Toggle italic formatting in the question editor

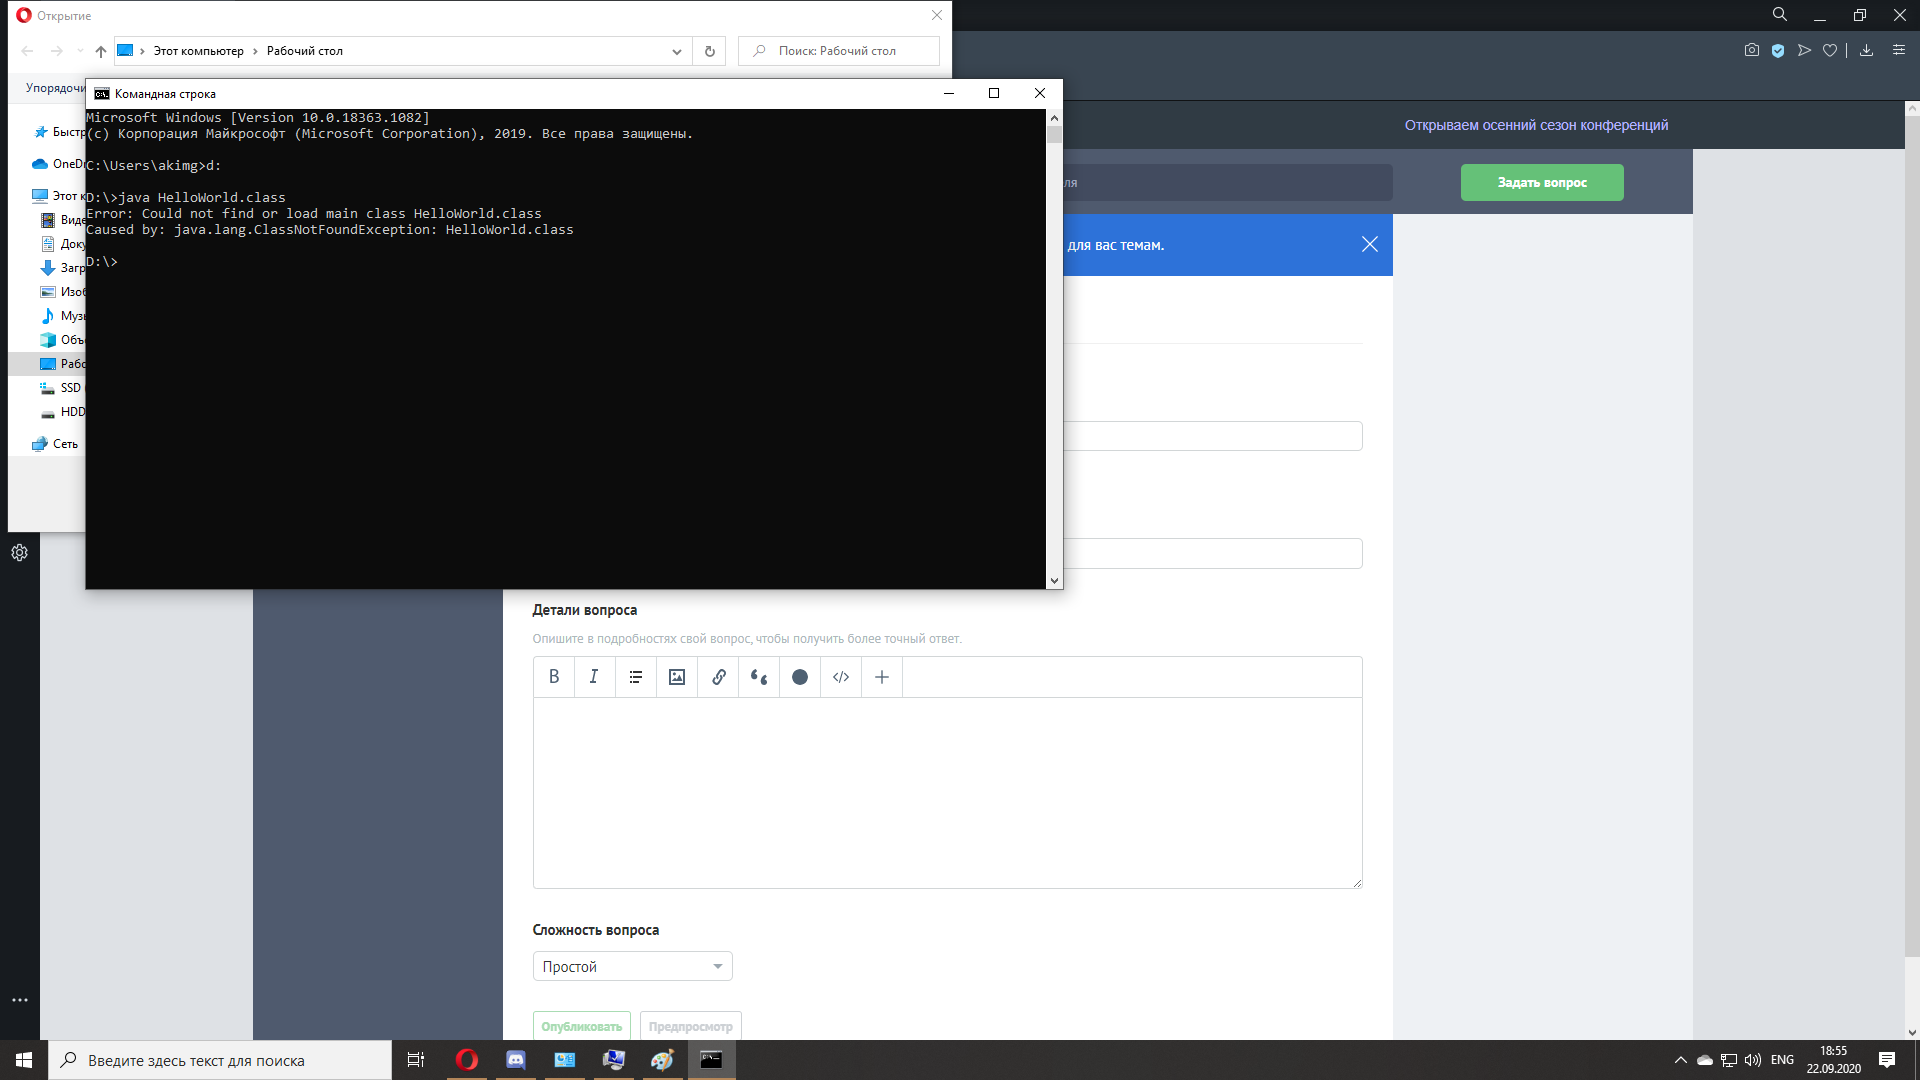pyautogui.click(x=594, y=677)
